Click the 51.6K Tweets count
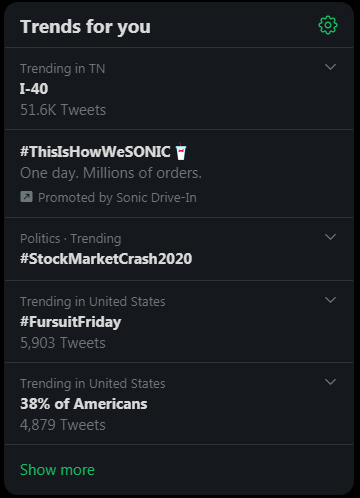Image resolution: width=360 pixels, height=498 pixels. [63, 110]
